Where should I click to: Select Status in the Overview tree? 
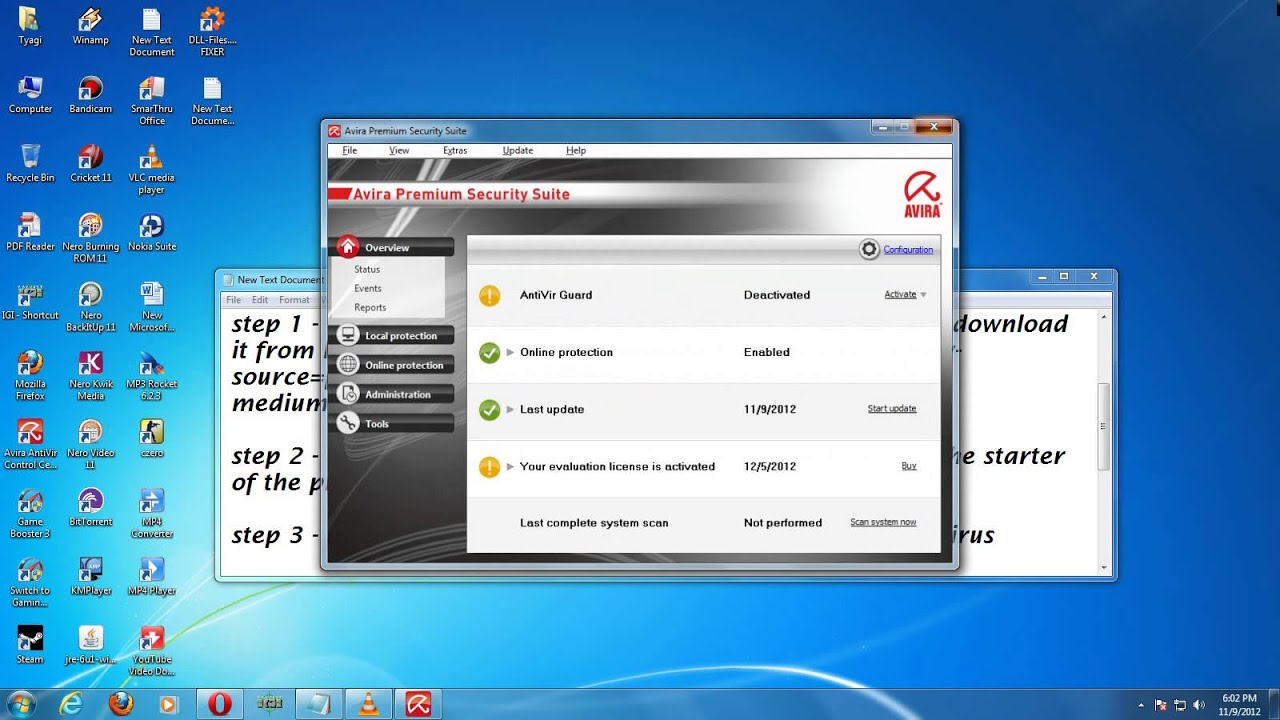367,269
